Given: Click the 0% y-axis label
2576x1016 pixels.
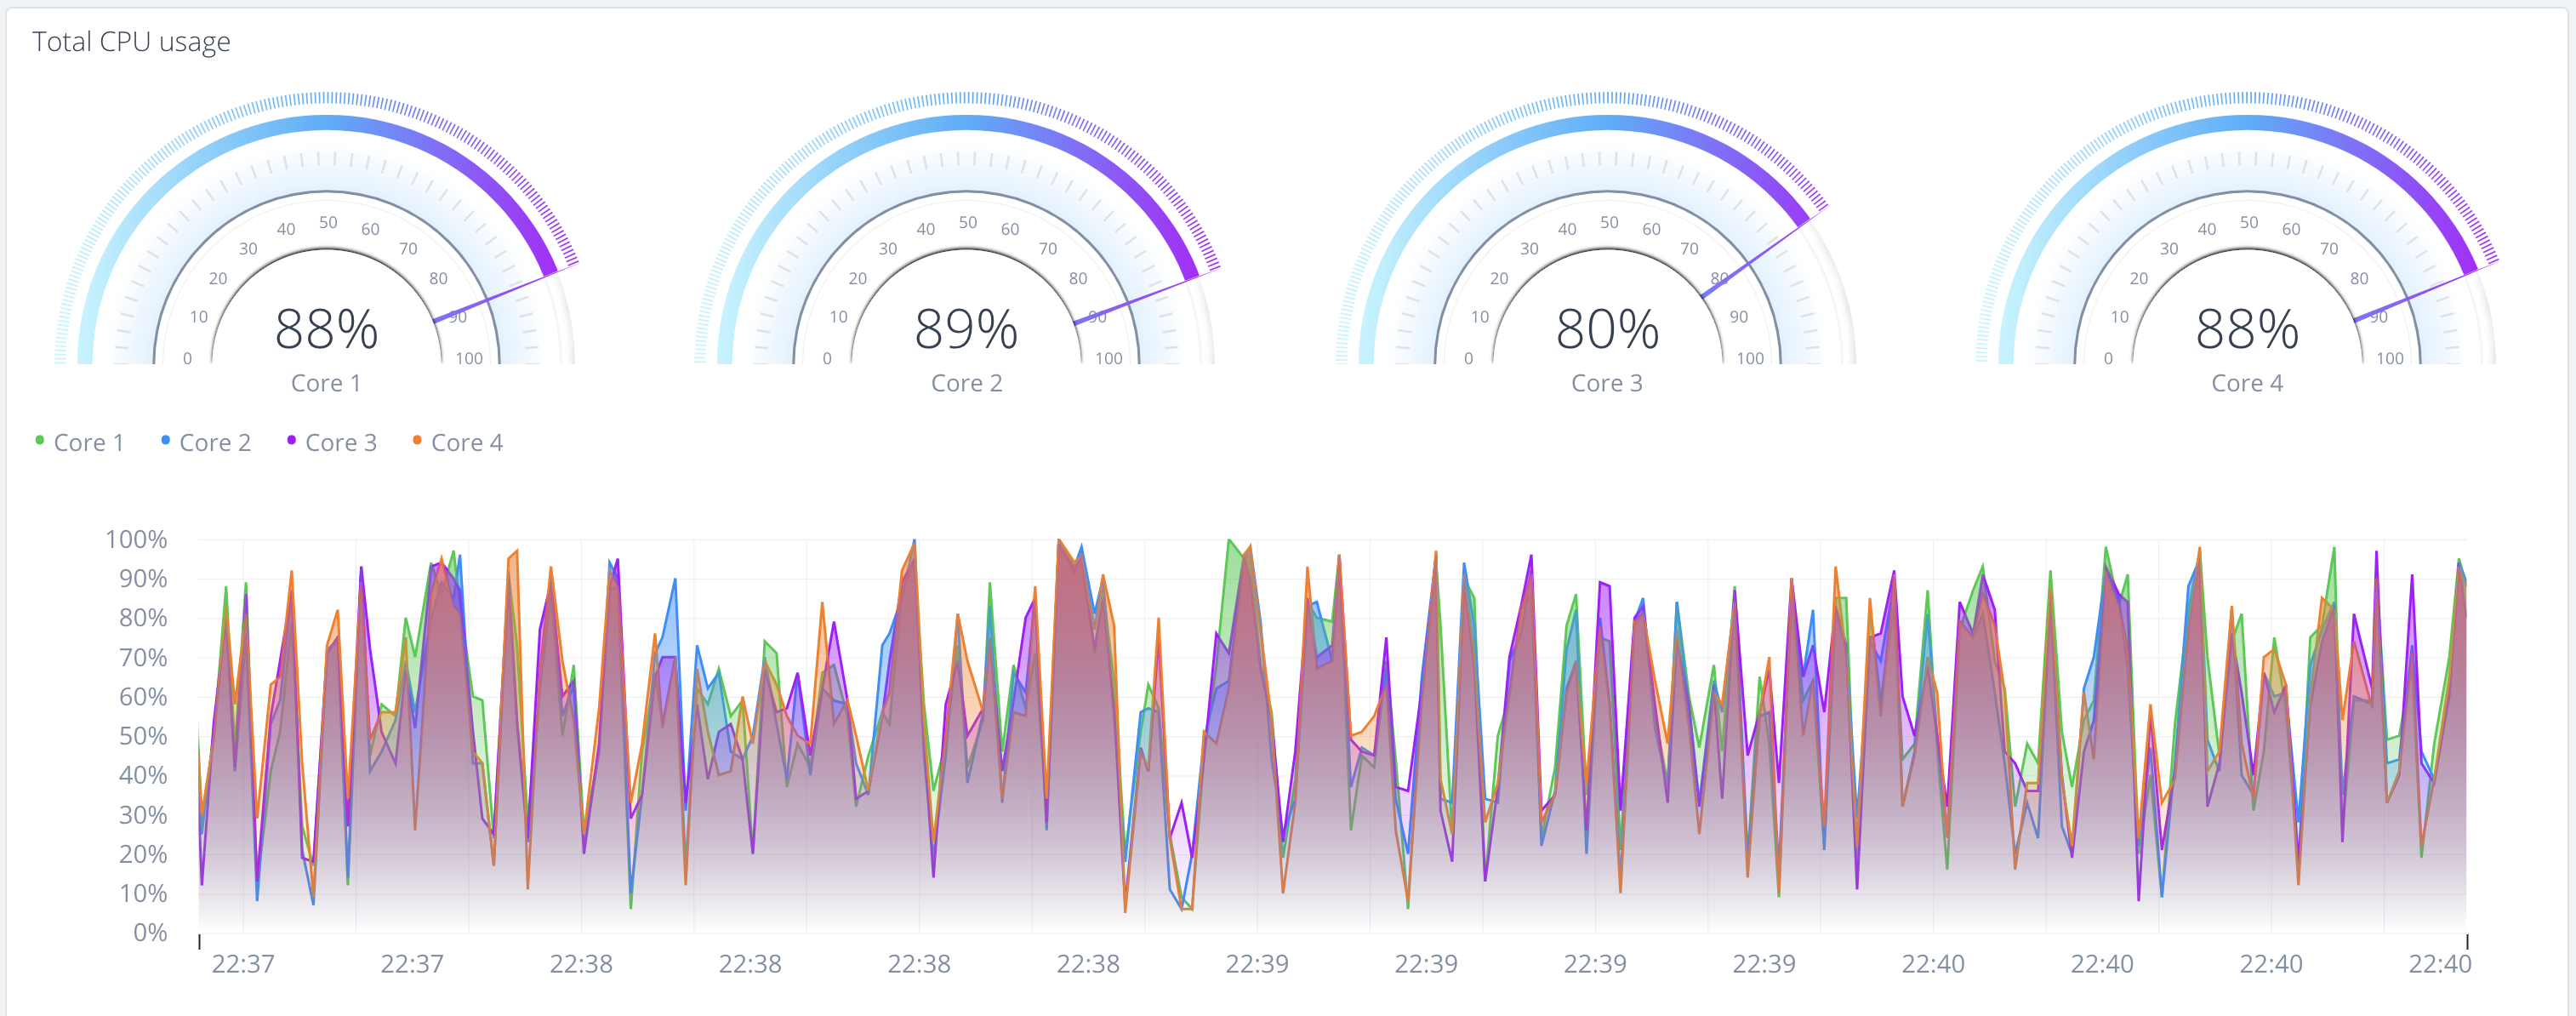Looking at the screenshot, I should tap(150, 933).
